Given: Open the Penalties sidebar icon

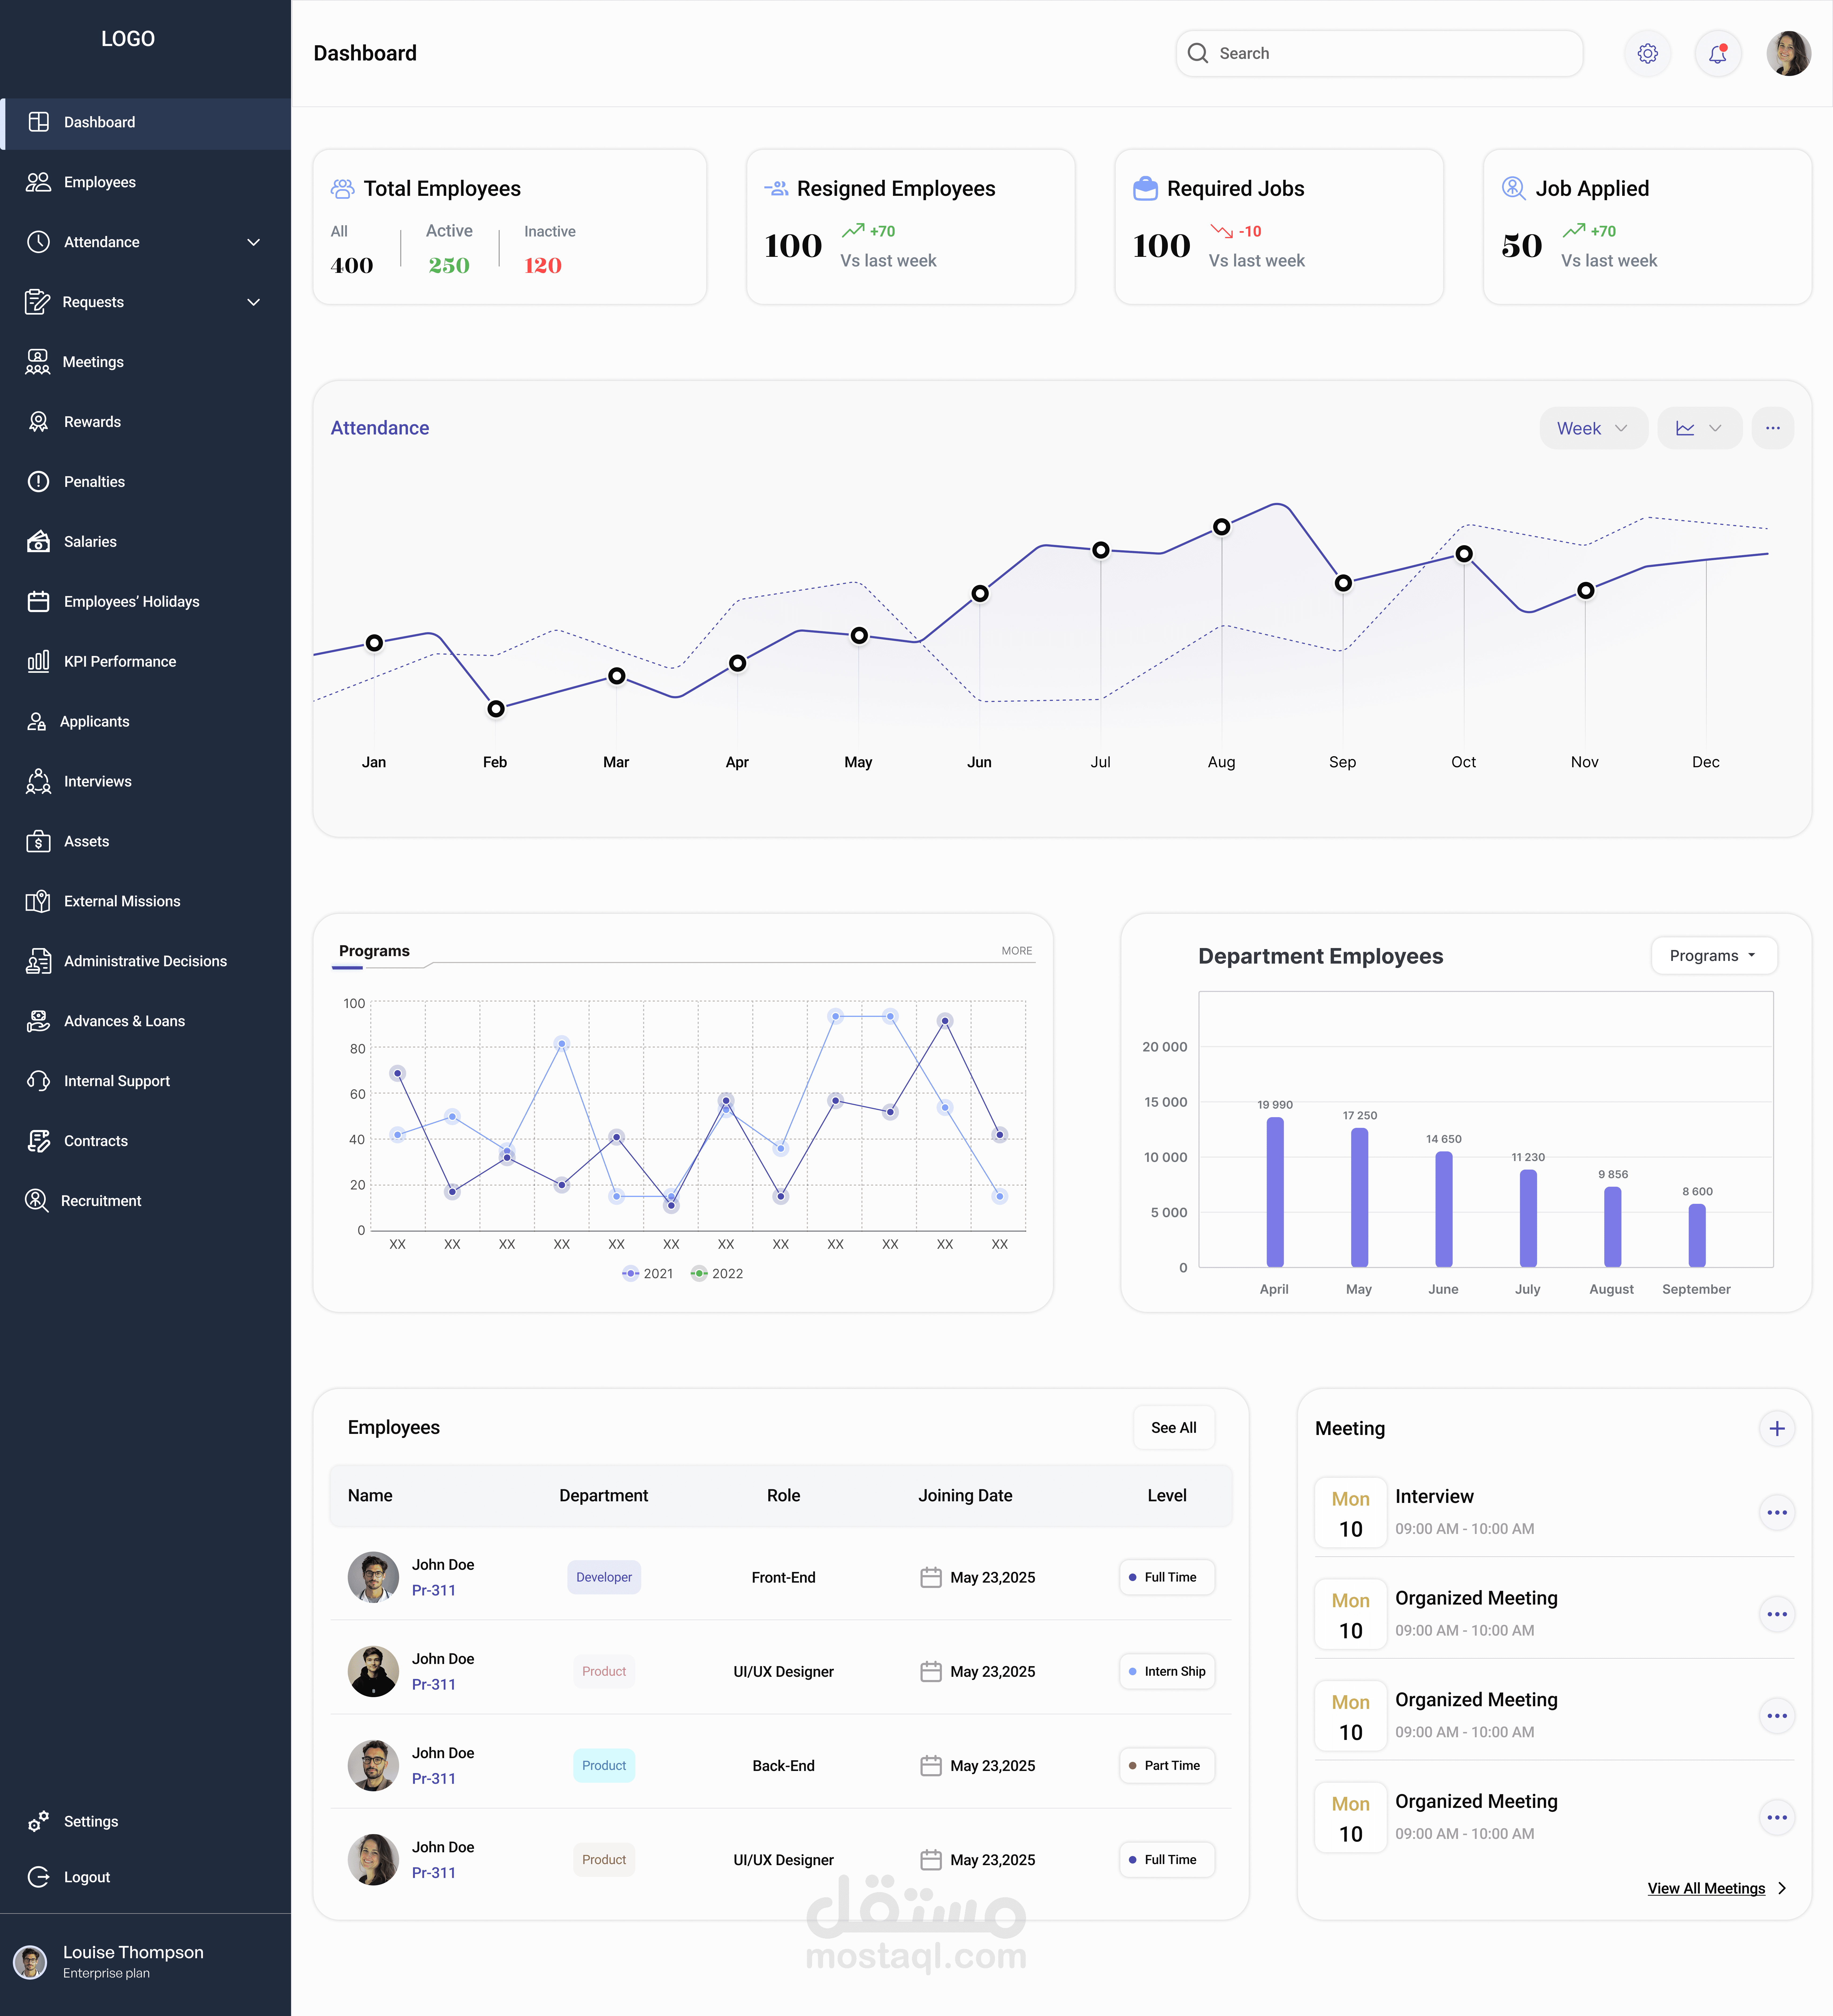Looking at the screenshot, I should pos(38,482).
